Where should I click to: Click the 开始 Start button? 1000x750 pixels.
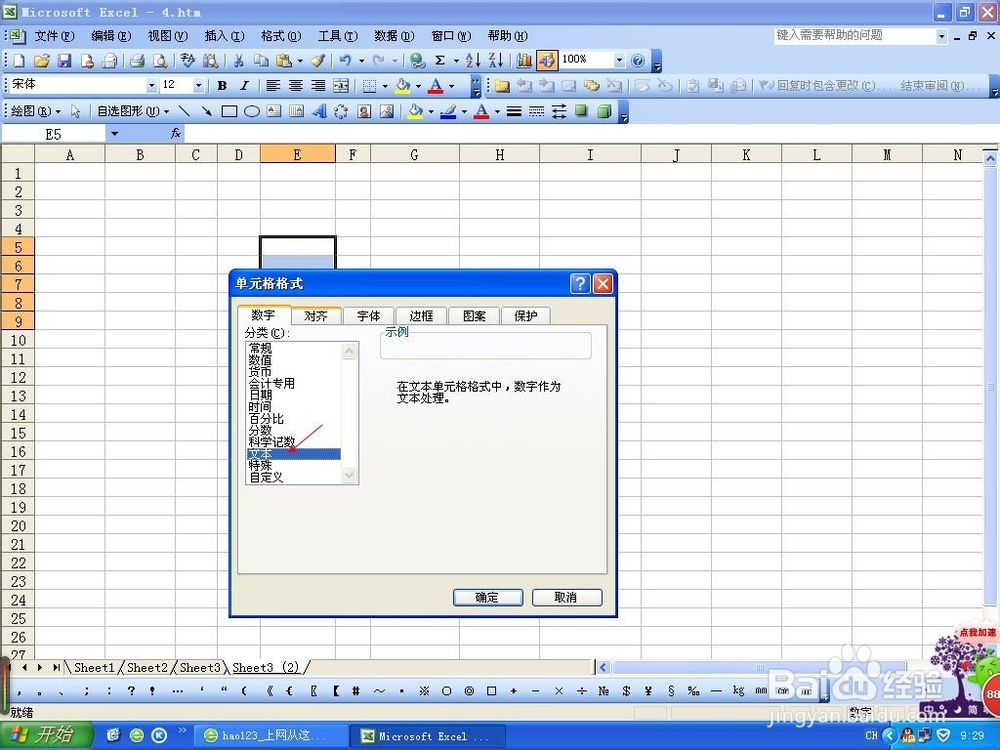(x=46, y=736)
